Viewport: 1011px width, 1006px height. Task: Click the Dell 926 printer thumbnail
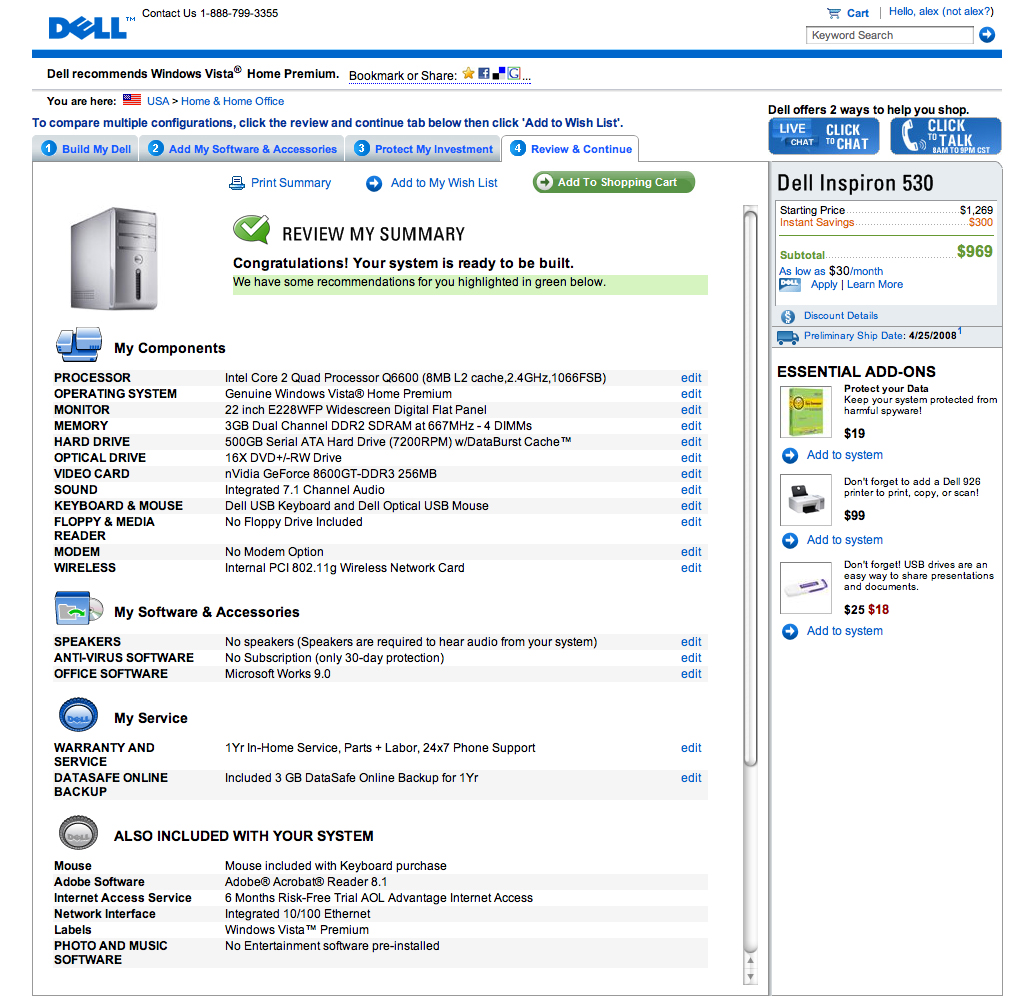[x=805, y=500]
